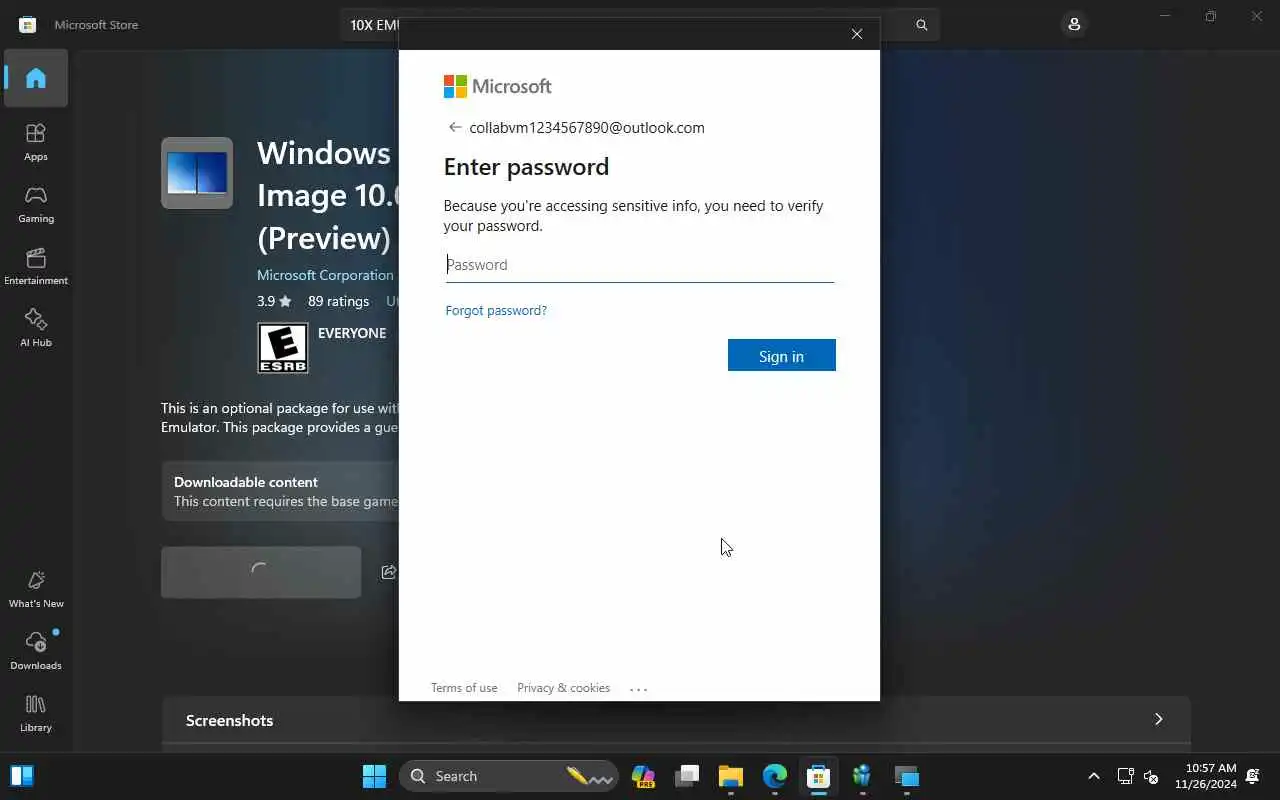Open the clock and date flyout
Viewport: 1280px width, 800px height.
(1206, 776)
